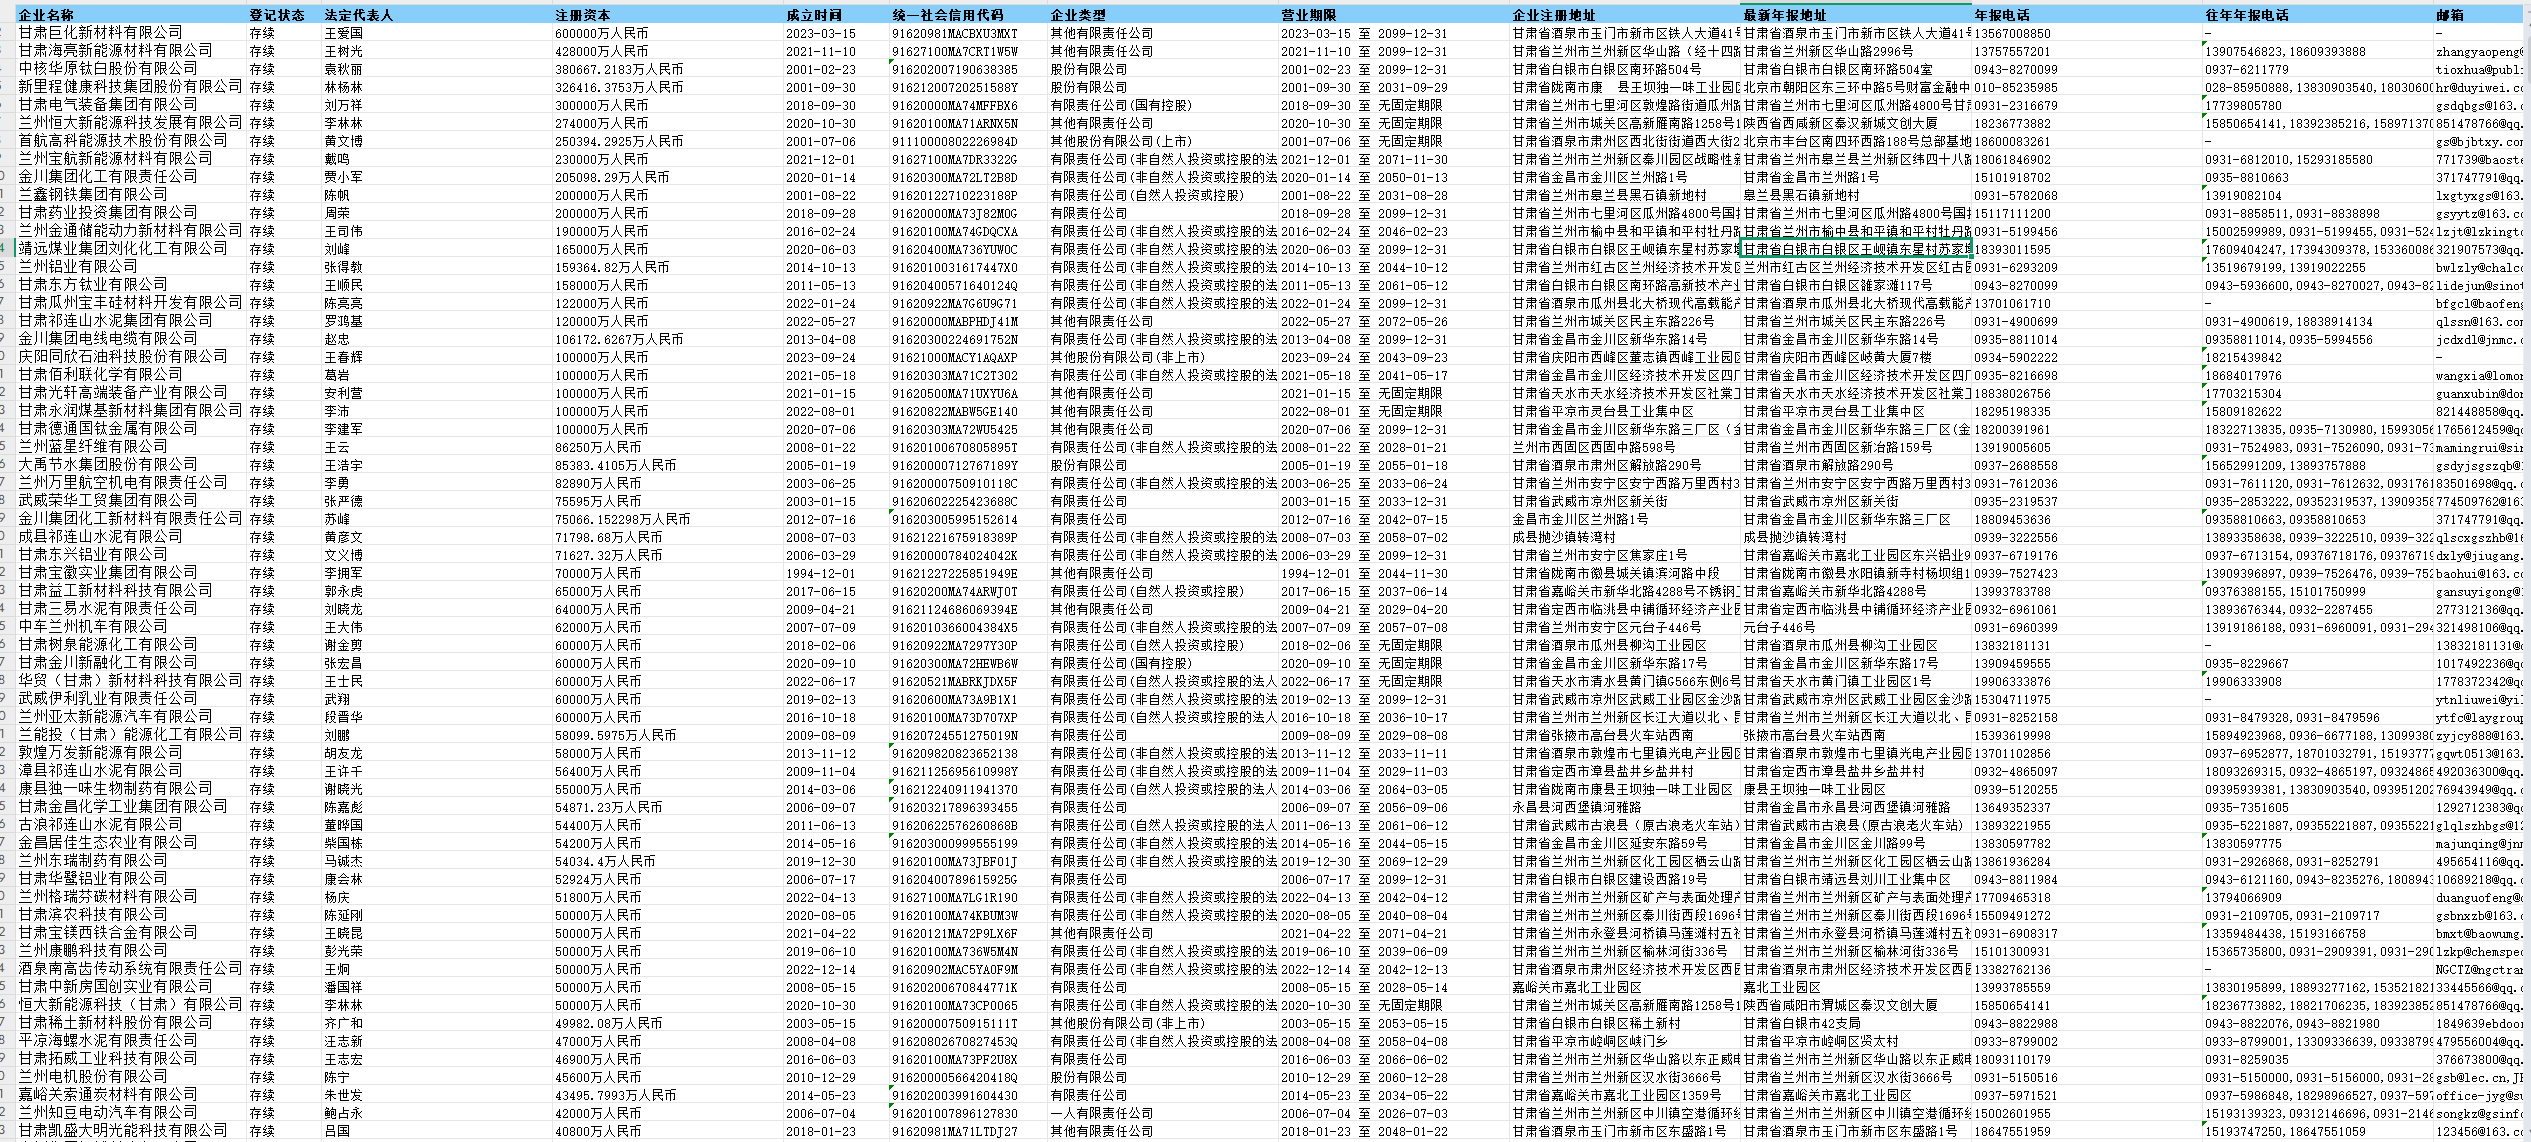Select the 登记状态 header cell

click(x=277, y=15)
